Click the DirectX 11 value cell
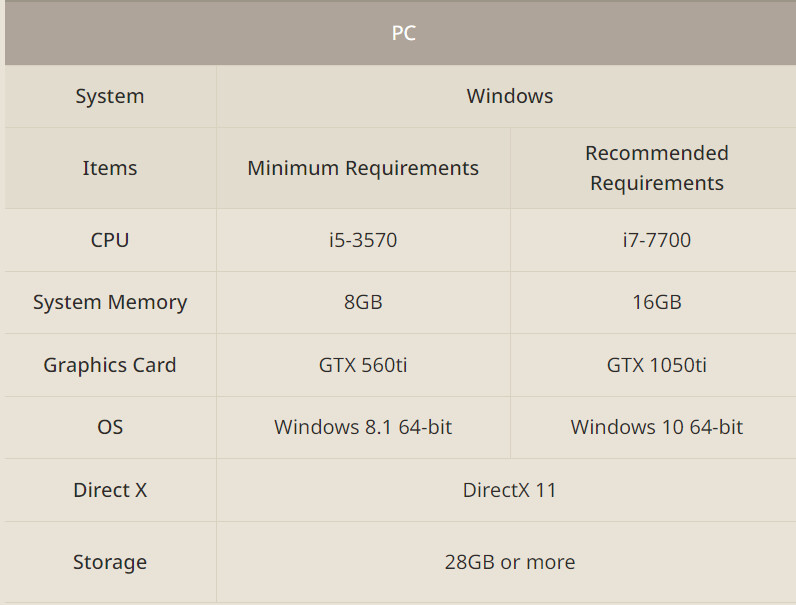The image size is (796, 605). (x=510, y=490)
